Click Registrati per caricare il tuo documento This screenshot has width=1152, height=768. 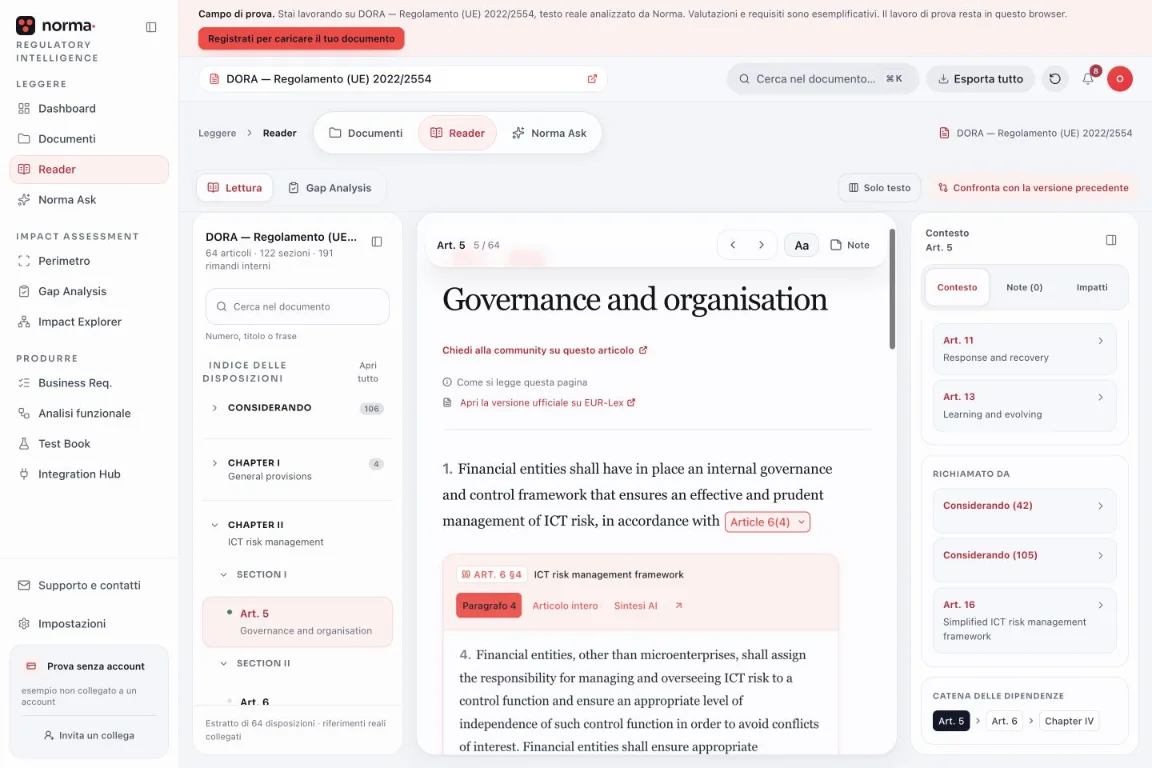click(301, 38)
